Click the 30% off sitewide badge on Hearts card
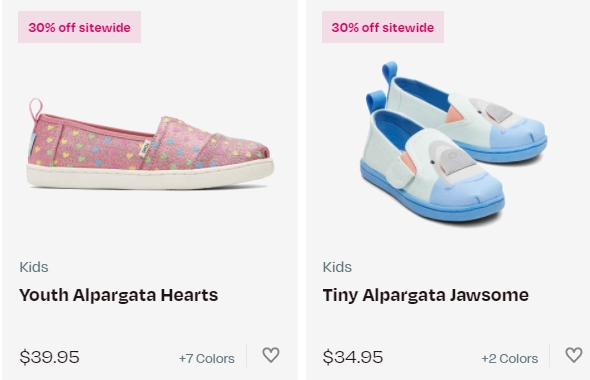Image resolution: width=590 pixels, height=380 pixels. click(x=79, y=27)
